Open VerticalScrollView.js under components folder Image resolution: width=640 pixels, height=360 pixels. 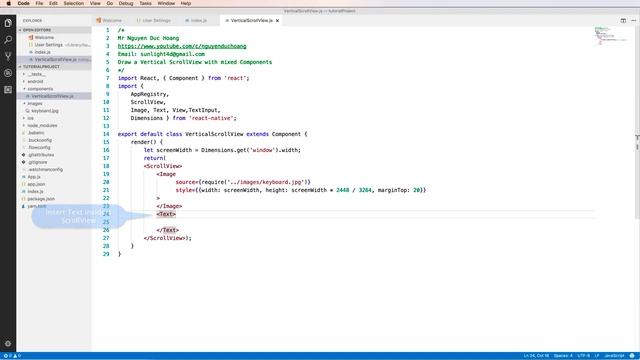click(x=52, y=96)
